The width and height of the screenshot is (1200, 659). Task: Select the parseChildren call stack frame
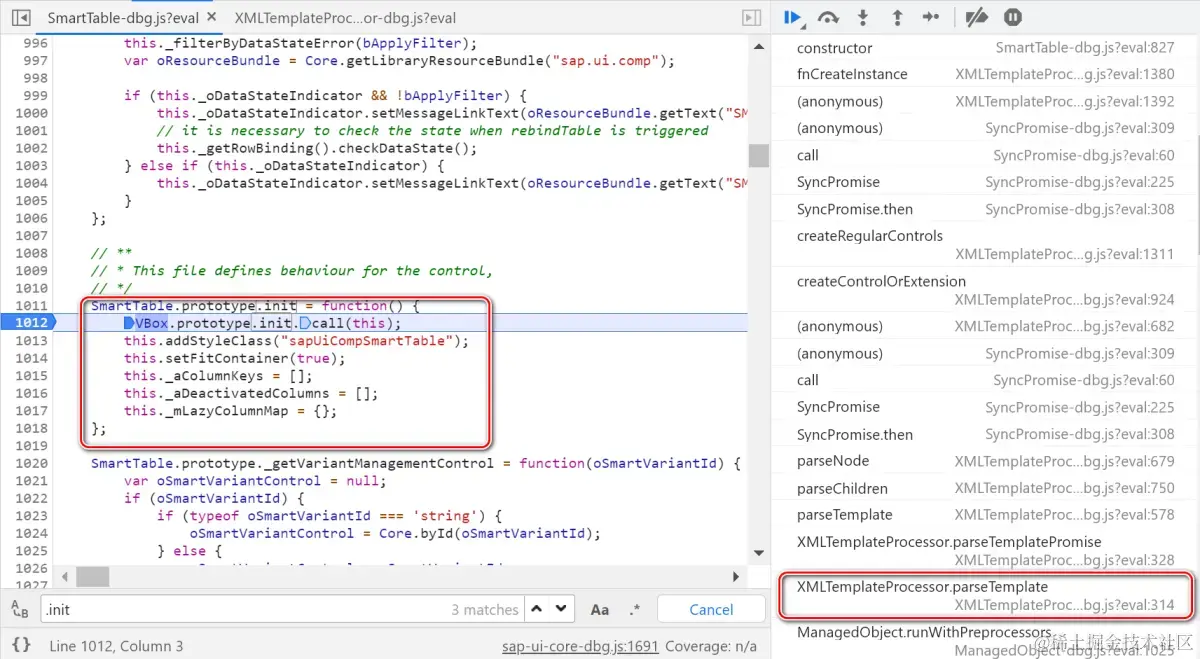tap(985, 488)
